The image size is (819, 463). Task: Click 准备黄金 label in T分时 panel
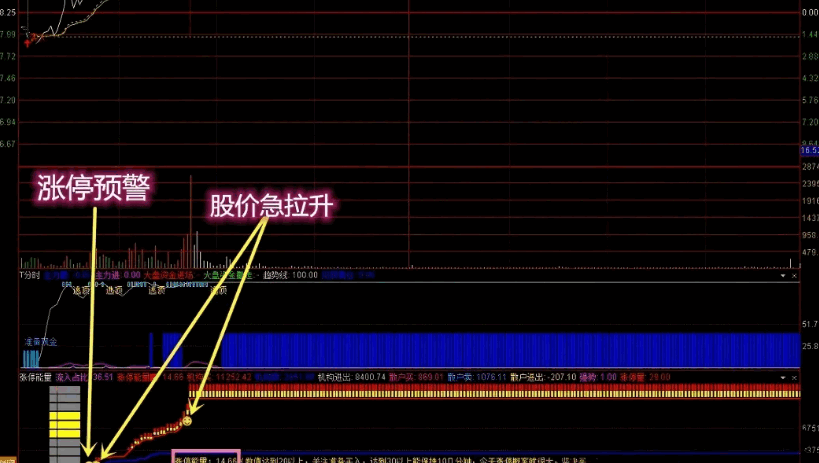41,342
